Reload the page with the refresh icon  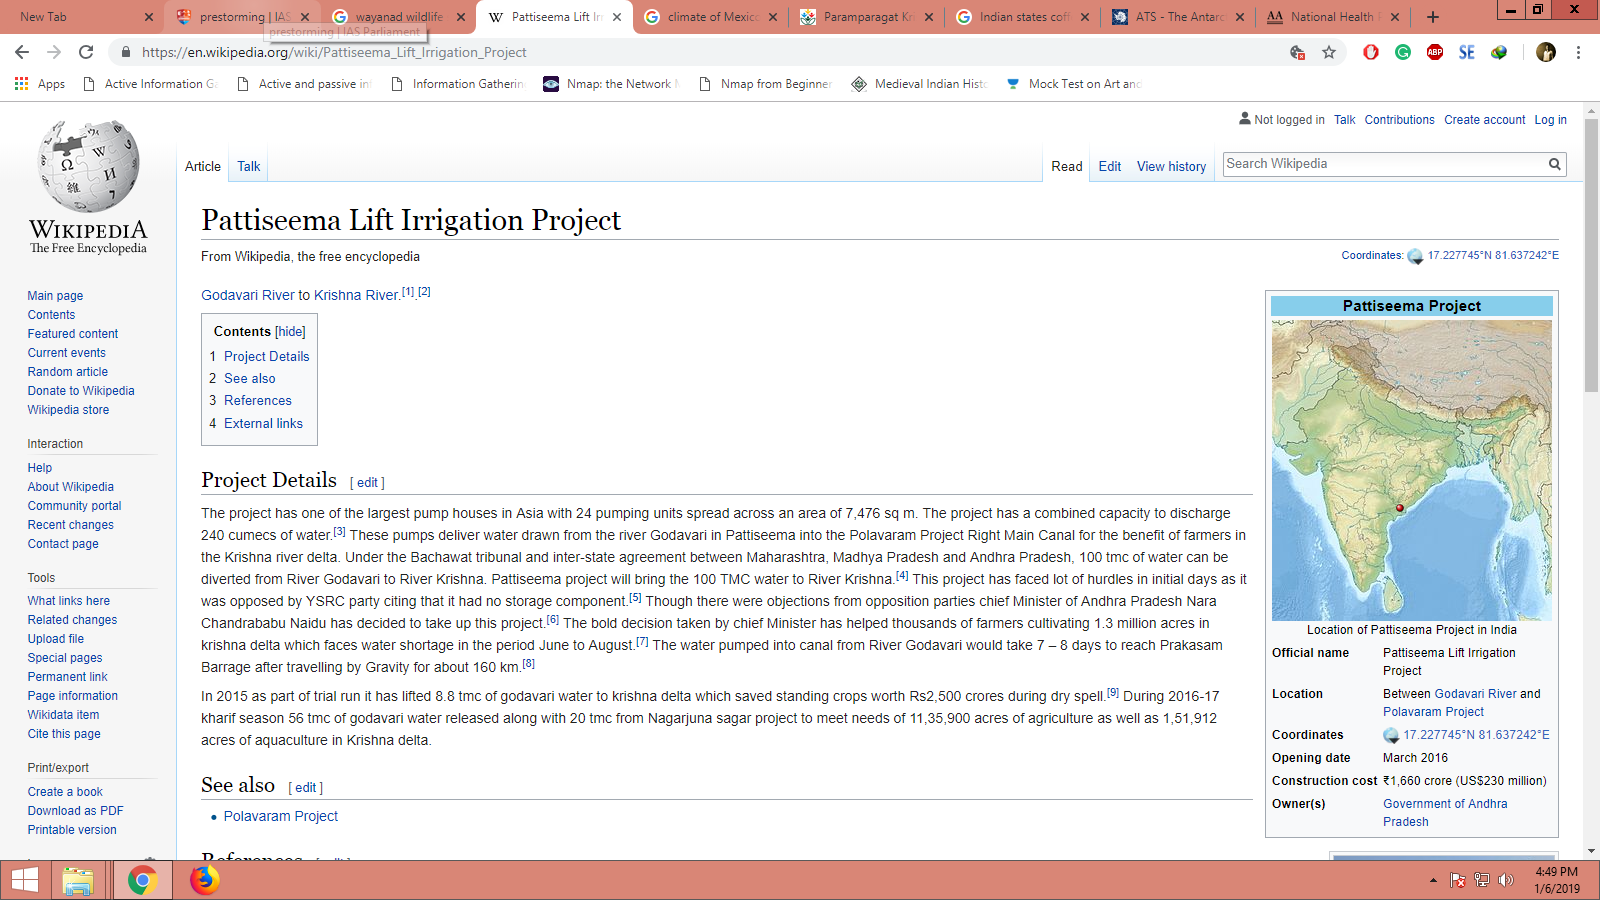point(86,52)
